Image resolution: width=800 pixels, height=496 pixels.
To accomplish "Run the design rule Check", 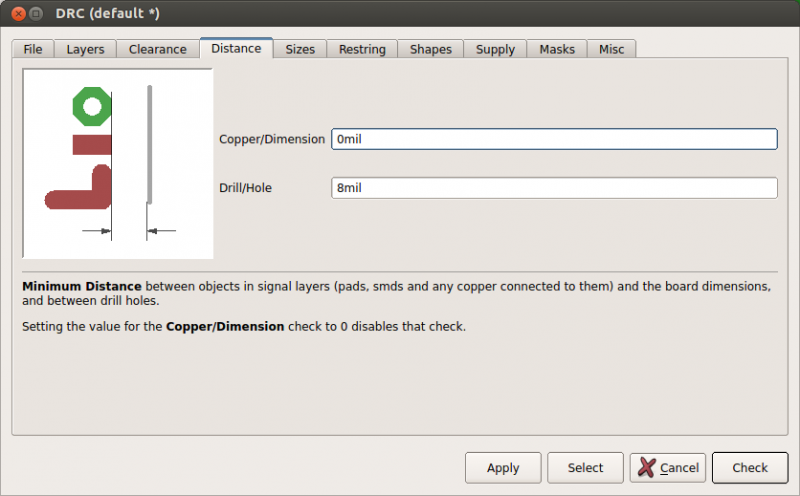I will tap(749, 467).
